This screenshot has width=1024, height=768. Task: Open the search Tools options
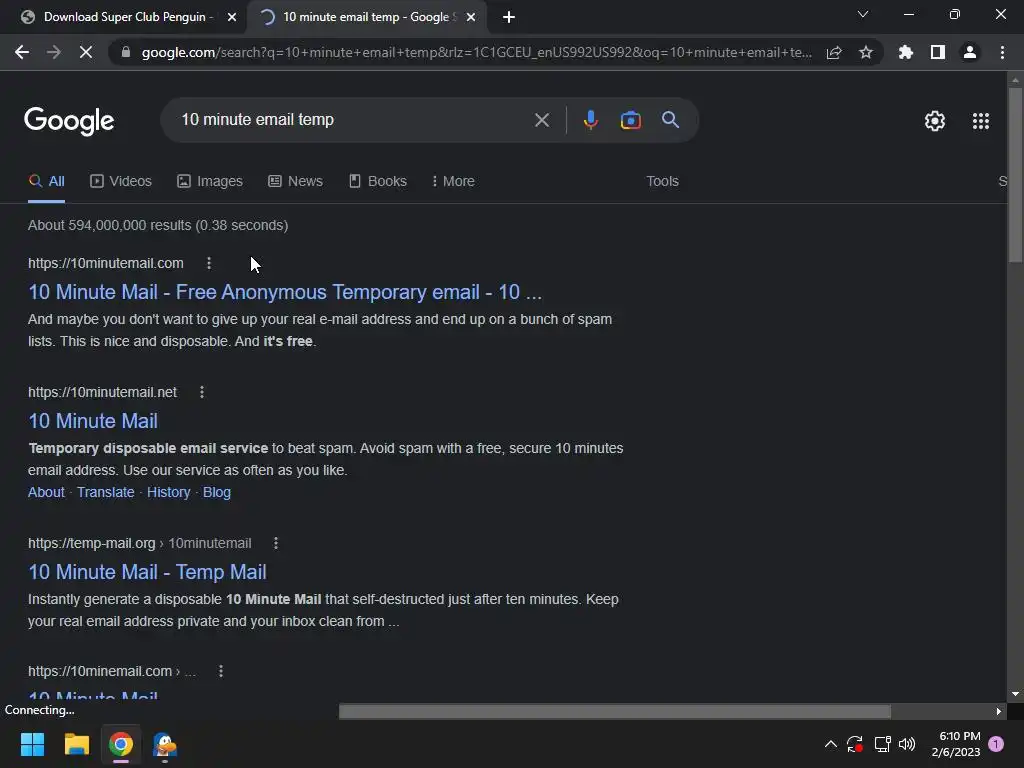[662, 181]
